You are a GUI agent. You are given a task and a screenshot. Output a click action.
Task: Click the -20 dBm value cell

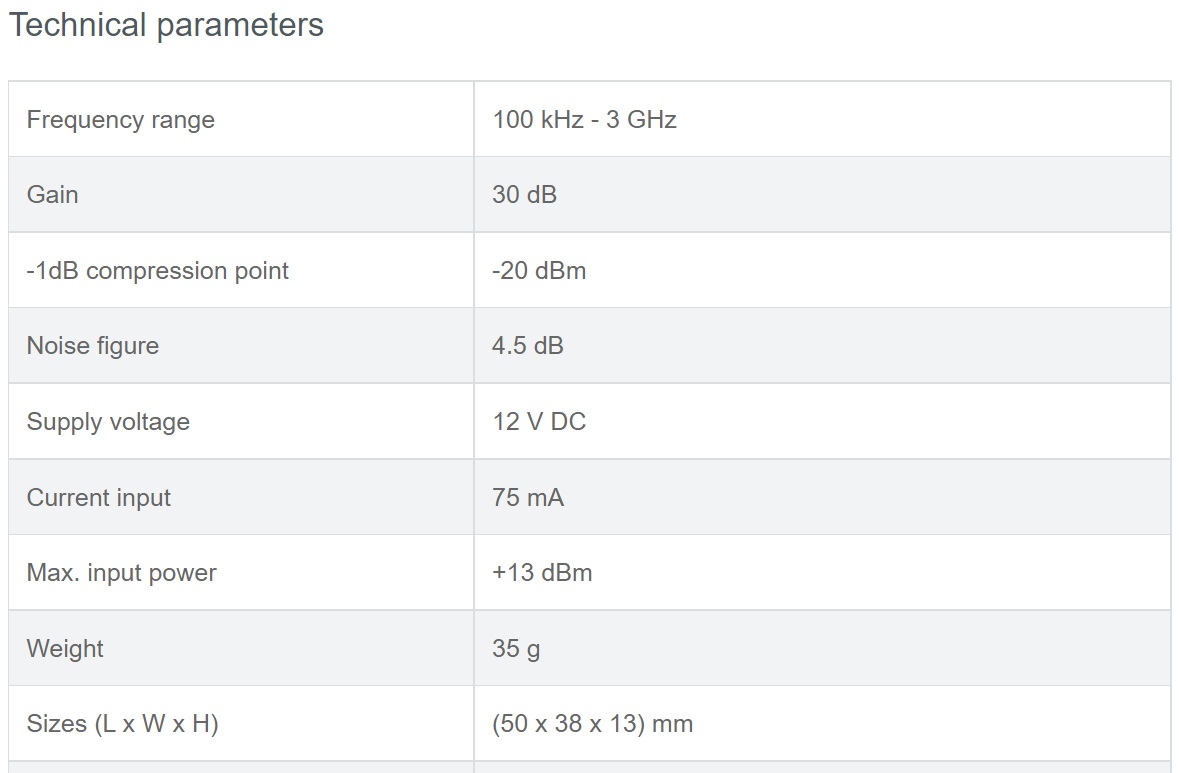(x=823, y=270)
